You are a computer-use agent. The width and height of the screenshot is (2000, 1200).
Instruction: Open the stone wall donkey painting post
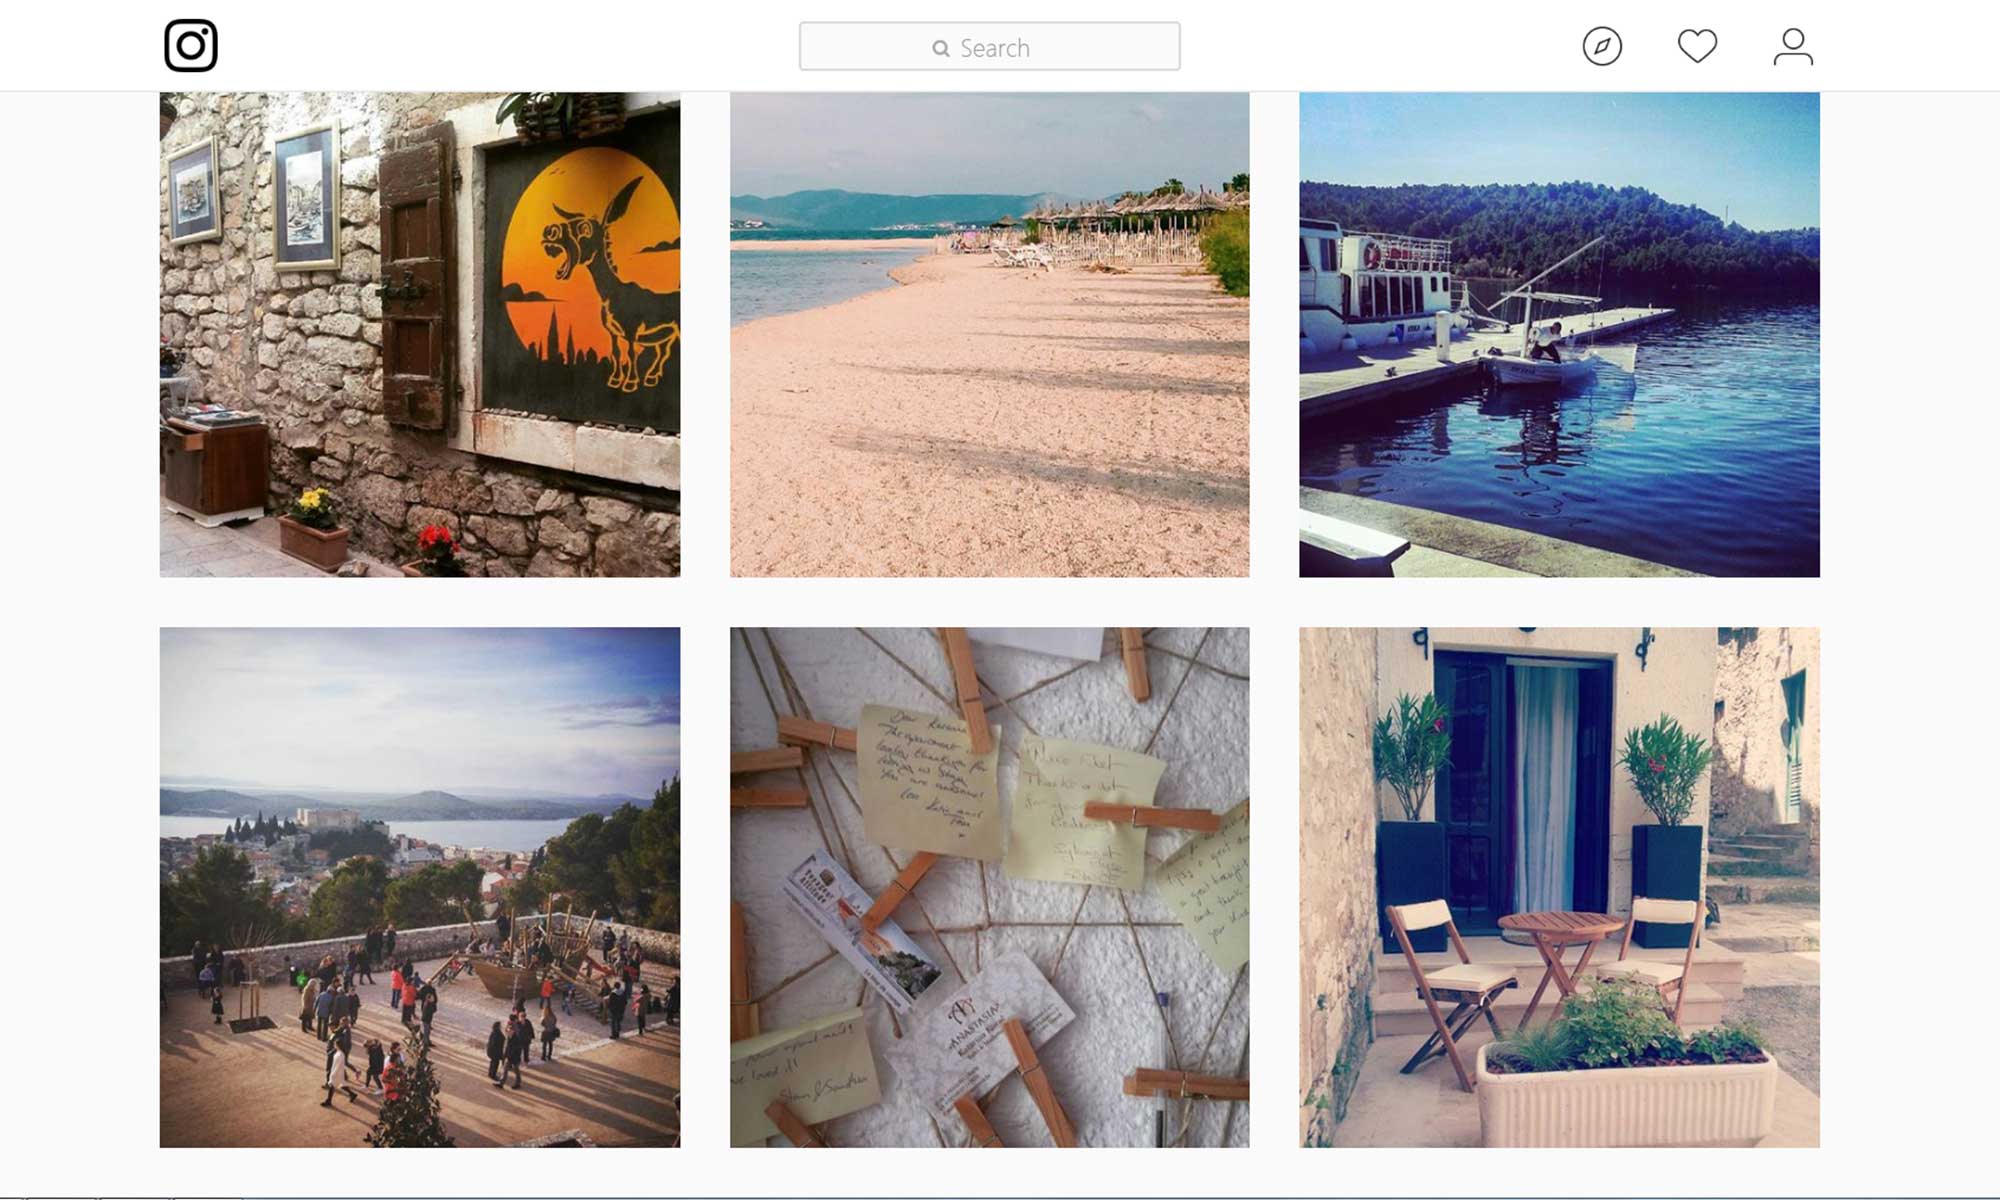pyautogui.click(x=420, y=335)
